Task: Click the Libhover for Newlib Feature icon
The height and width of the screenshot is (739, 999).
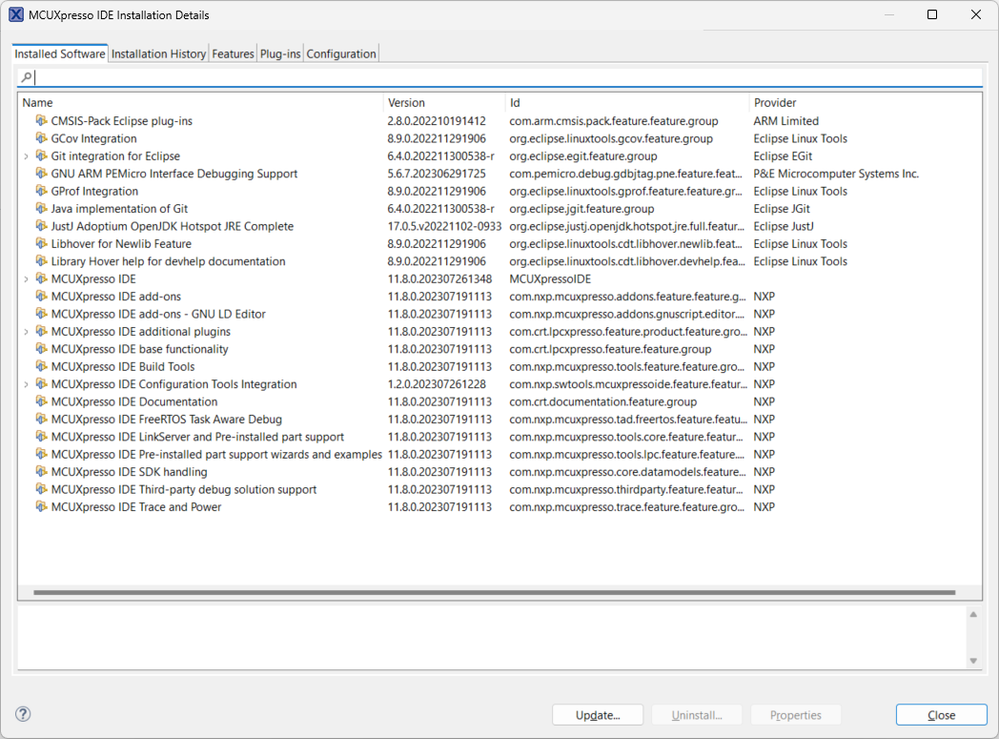Action: click(x=41, y=243)
